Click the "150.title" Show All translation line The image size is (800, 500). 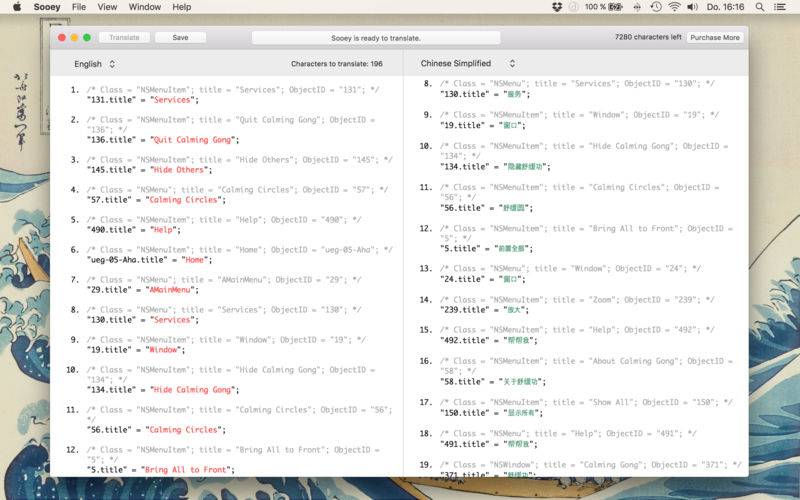(491, 413)
